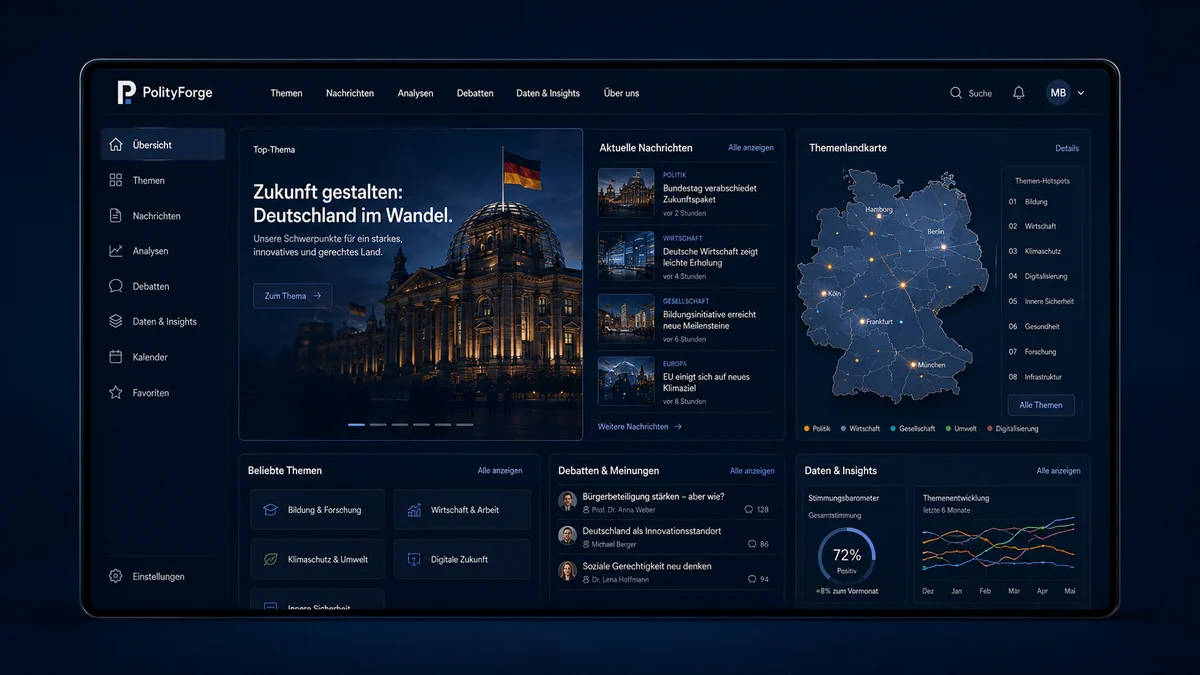Open Weitere Nachrichten link
Screen dimensions: 1200x675
(x=640, y=427)
